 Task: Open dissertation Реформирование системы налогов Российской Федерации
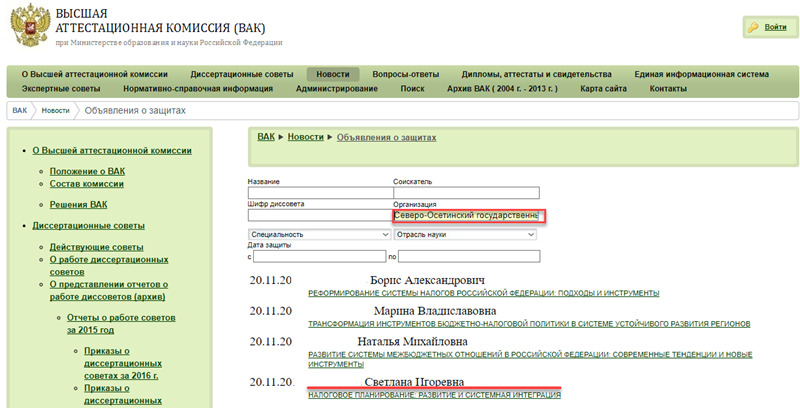pos(484,293)
